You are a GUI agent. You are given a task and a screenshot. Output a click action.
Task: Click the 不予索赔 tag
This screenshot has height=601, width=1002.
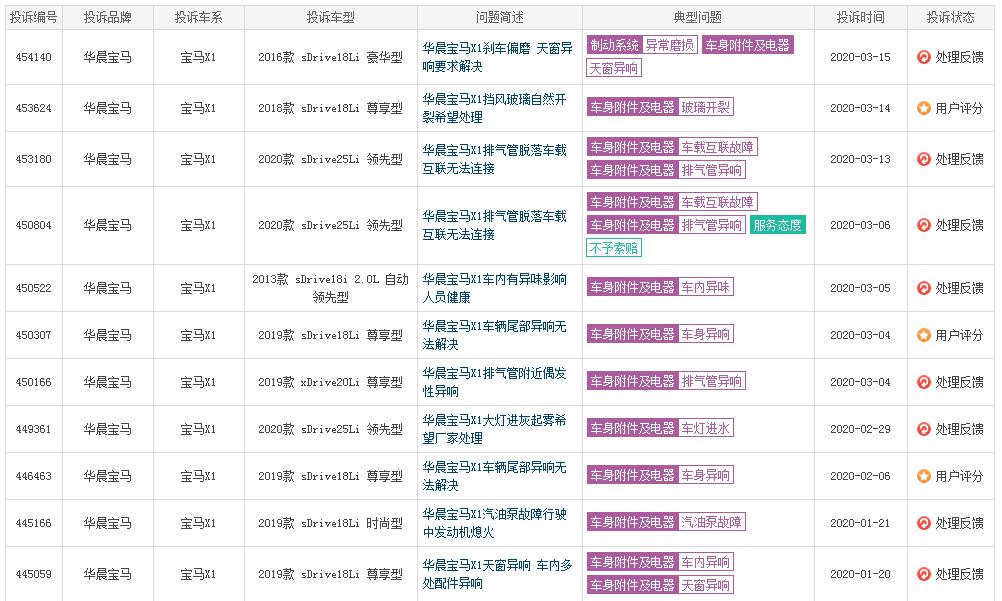[x=613, y=248]
